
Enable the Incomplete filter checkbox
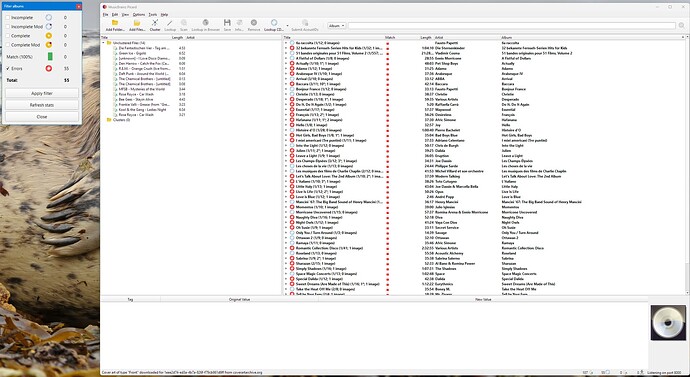coord(7,18)
